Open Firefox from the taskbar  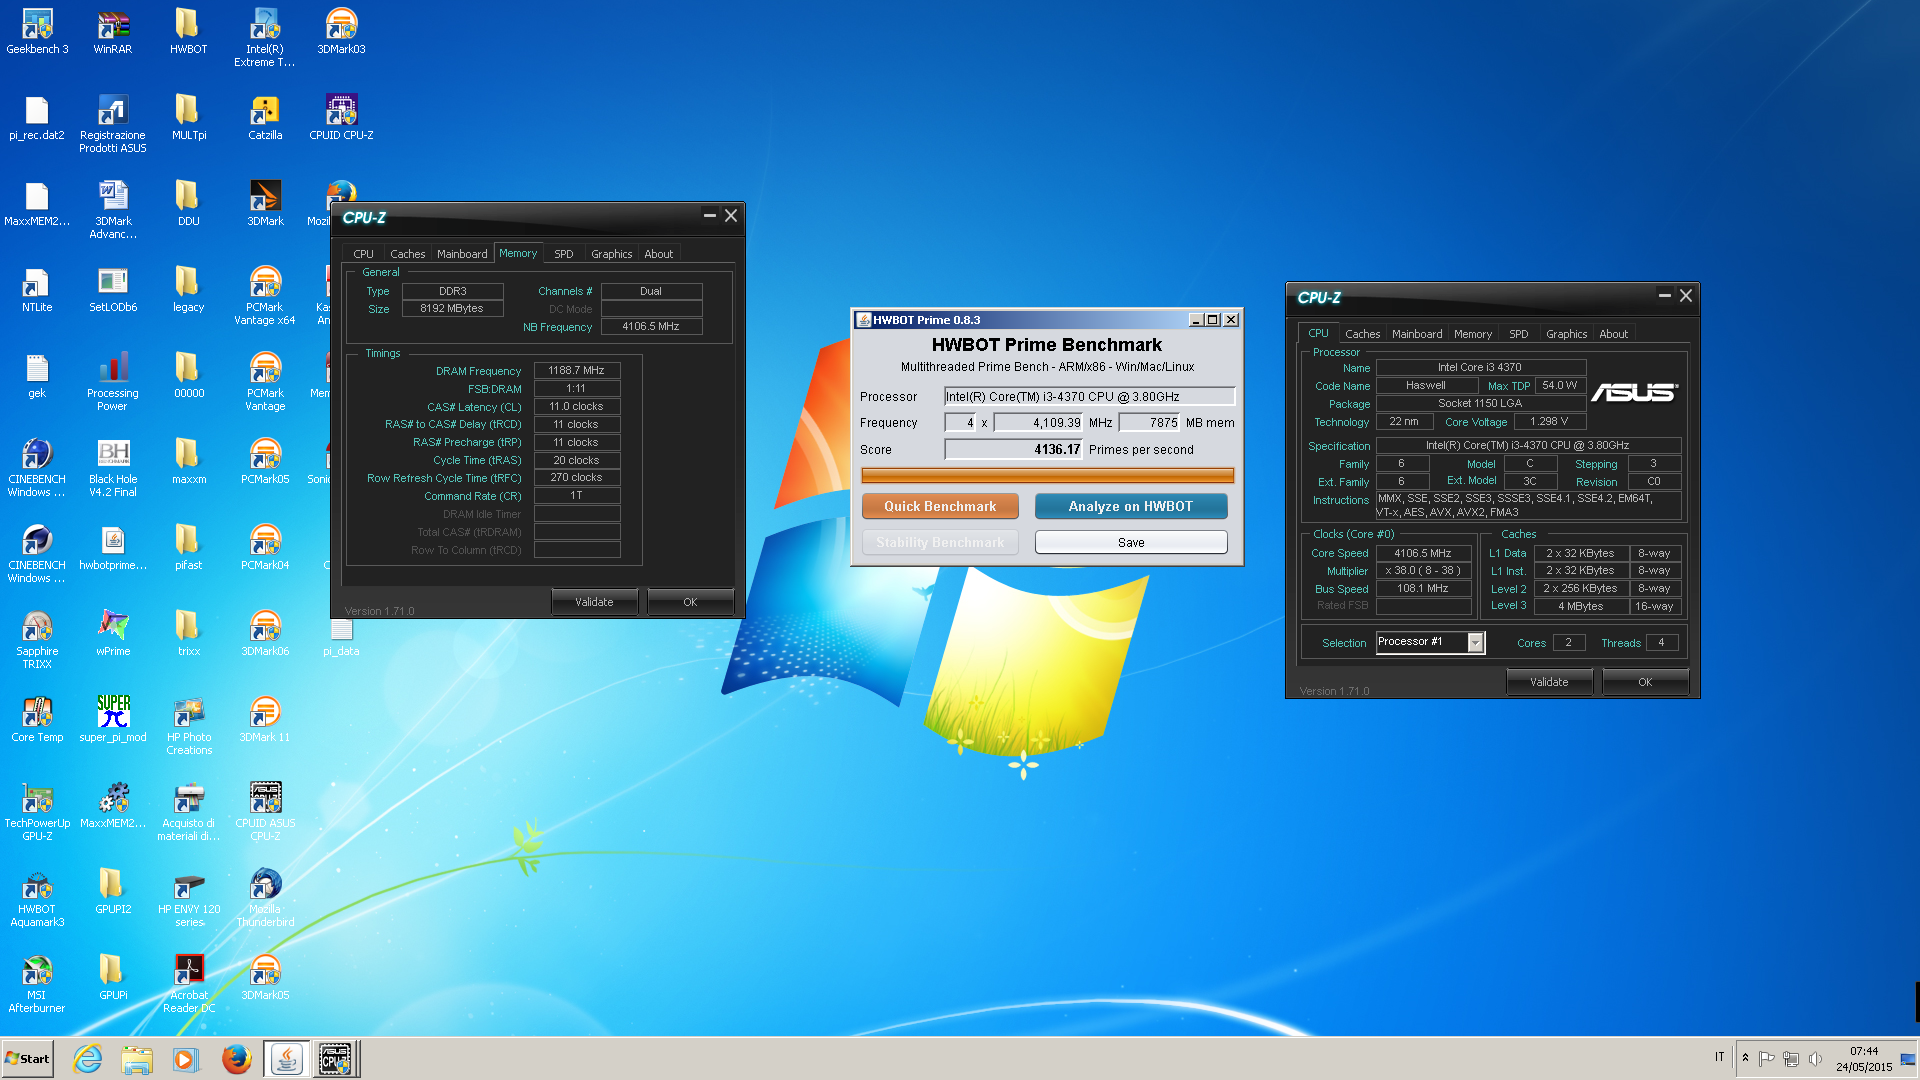click(236, 1059)
